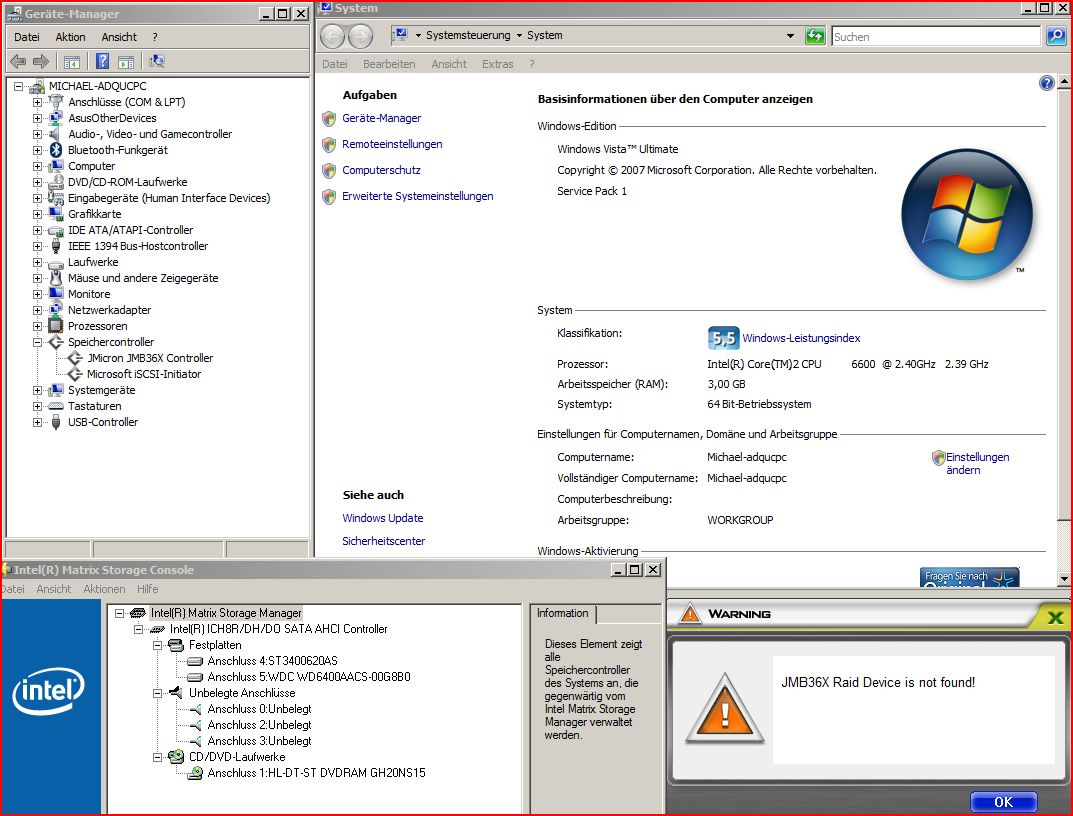Click shield icon beside Computerschutz
Viewport: 1073px width, 816px height.
[329, 170]
